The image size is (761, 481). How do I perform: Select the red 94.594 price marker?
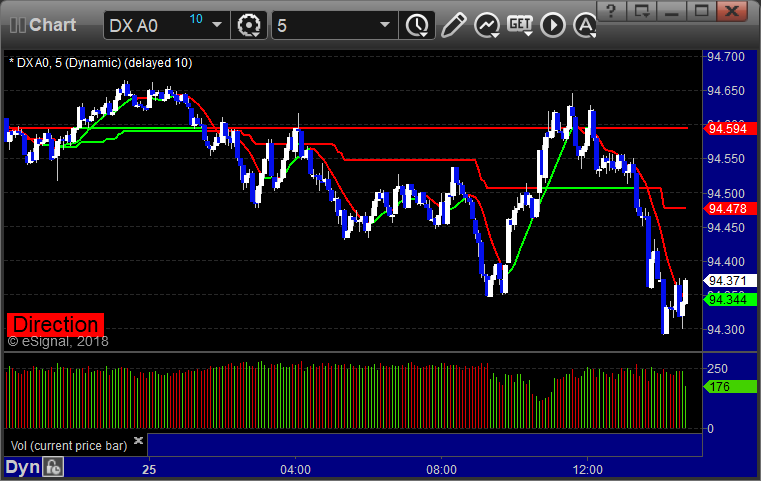[x=729, y=129]
